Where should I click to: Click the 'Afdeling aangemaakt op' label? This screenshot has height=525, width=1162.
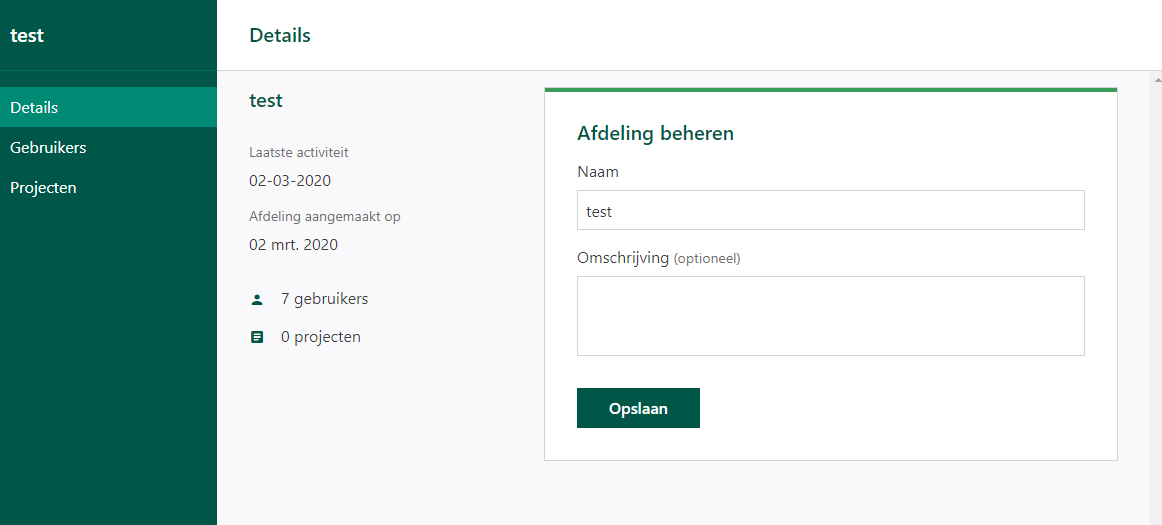pyautogui.click(x=325, y=217)
